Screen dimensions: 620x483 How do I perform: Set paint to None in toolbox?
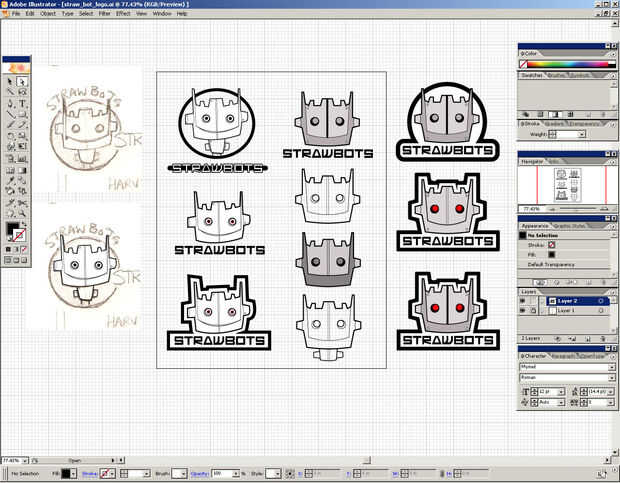tap(24, 249)
